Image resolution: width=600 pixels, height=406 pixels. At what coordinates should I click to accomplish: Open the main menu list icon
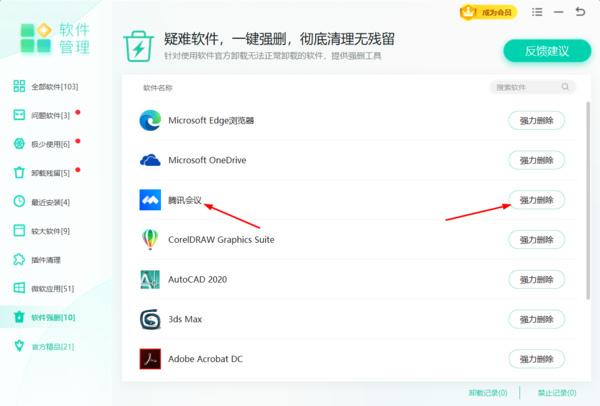(537, 12)
